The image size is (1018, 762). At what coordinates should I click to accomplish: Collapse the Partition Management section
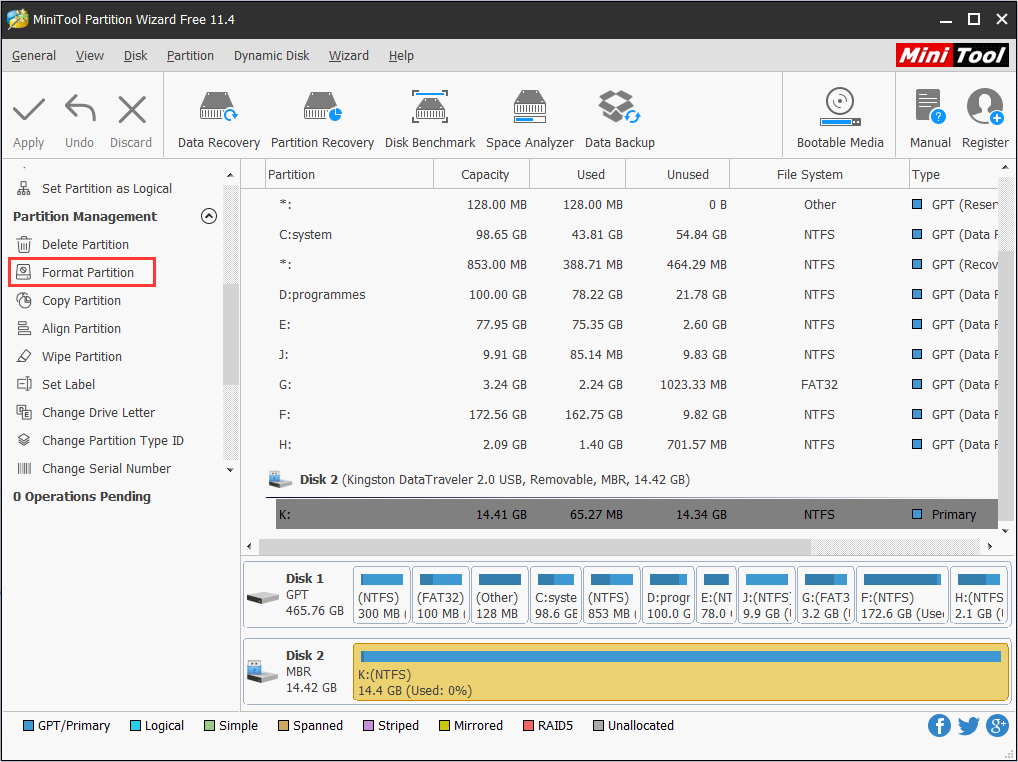pos(209,216)
